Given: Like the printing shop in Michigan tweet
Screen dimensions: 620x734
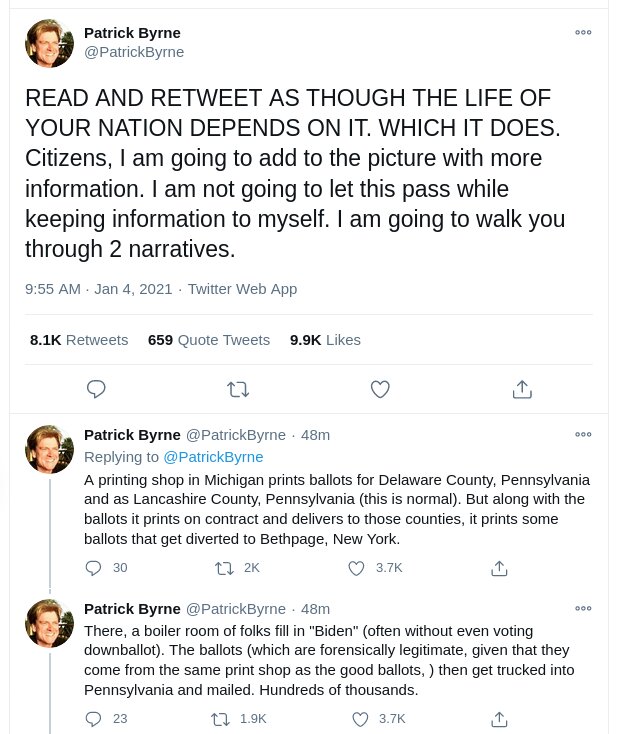Looking at the screenshot, I should pyautogui.click(x=357, y=568).
